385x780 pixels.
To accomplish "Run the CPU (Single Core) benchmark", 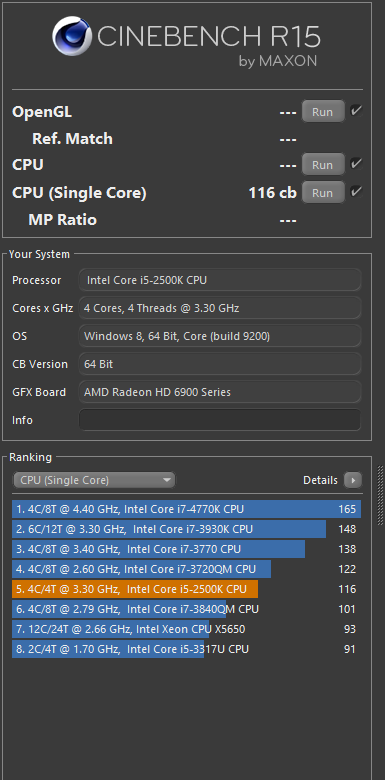I will (323, 192).
